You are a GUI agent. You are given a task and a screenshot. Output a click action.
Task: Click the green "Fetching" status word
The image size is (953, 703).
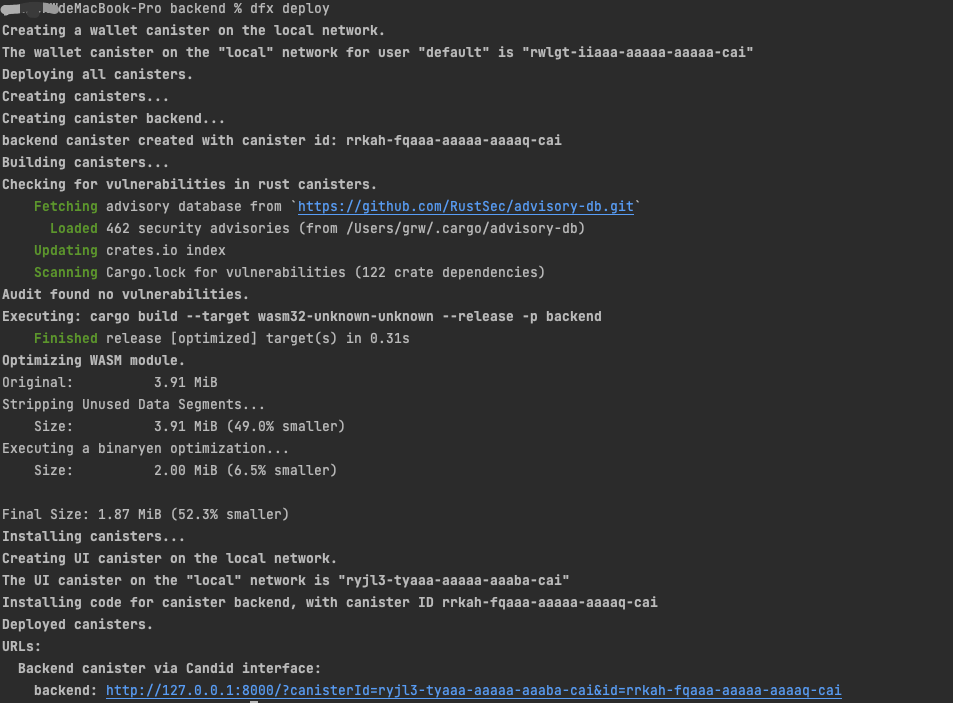click(66, 206)
